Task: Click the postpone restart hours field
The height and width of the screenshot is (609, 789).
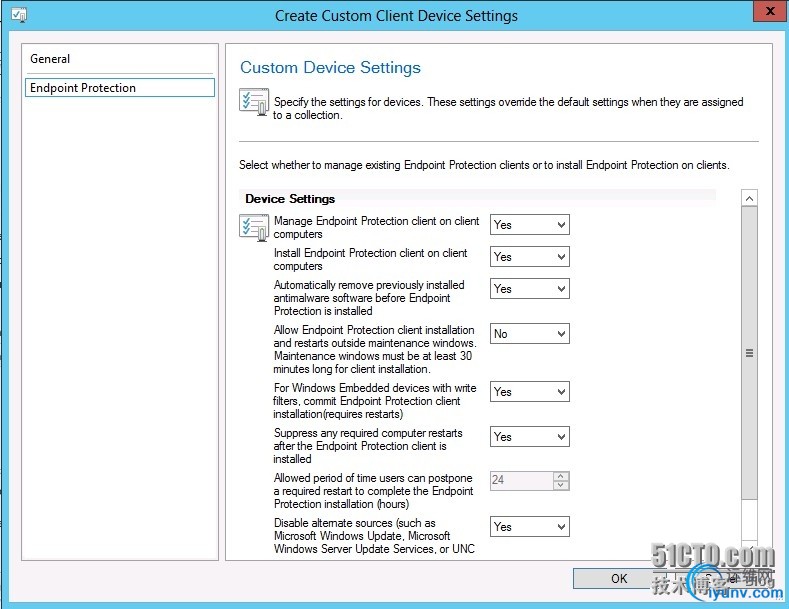Action: [521, 480]
